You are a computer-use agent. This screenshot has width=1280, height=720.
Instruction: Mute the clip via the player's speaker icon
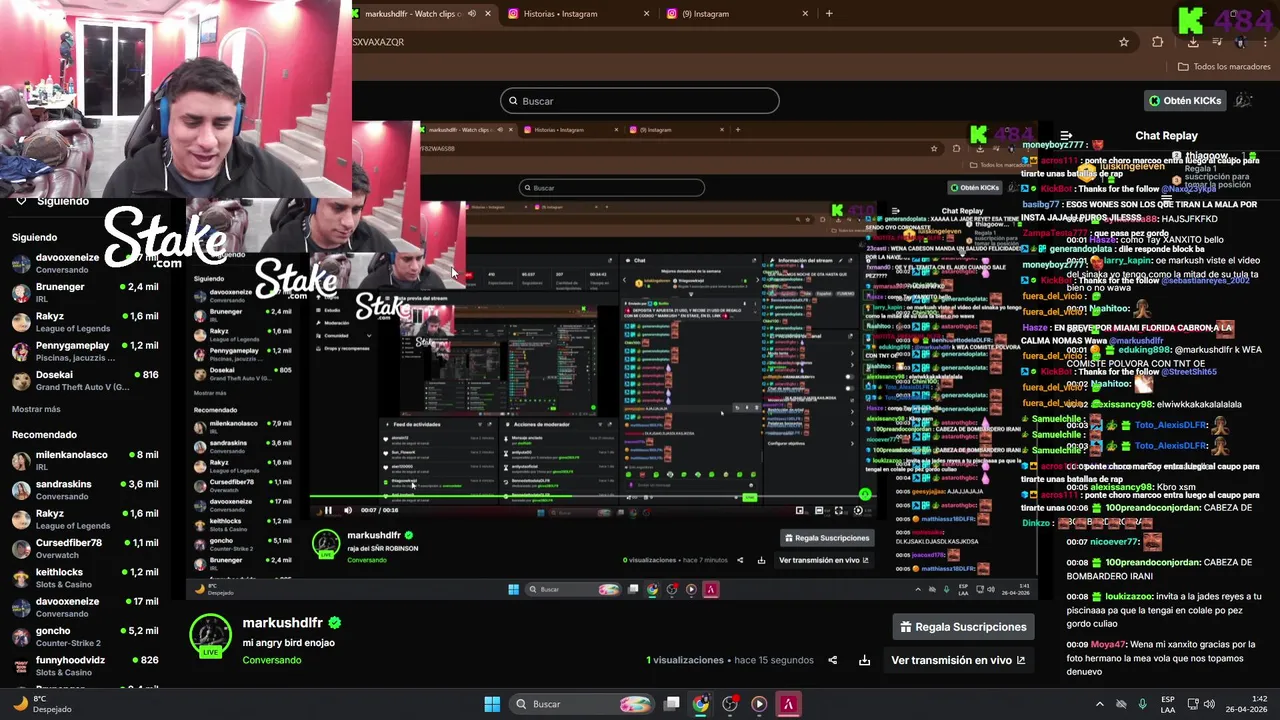click(x=348, y=510)
